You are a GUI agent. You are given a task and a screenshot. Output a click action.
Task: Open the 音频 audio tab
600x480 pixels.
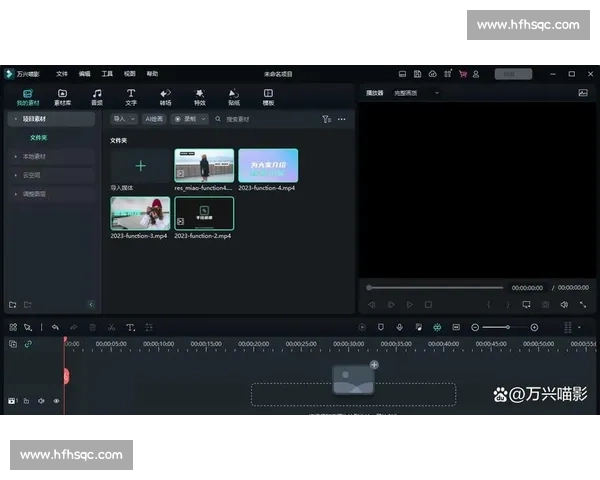(x=97, y=97)
